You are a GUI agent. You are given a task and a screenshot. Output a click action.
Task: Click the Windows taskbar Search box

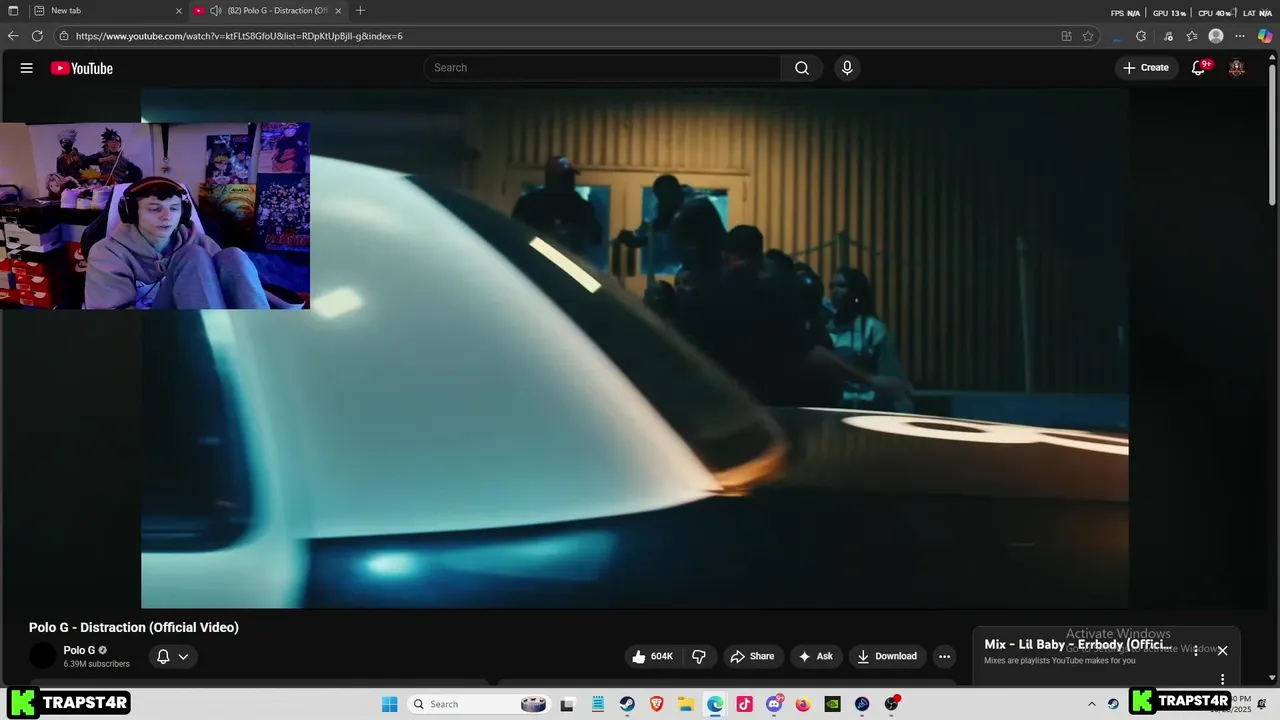478,704
